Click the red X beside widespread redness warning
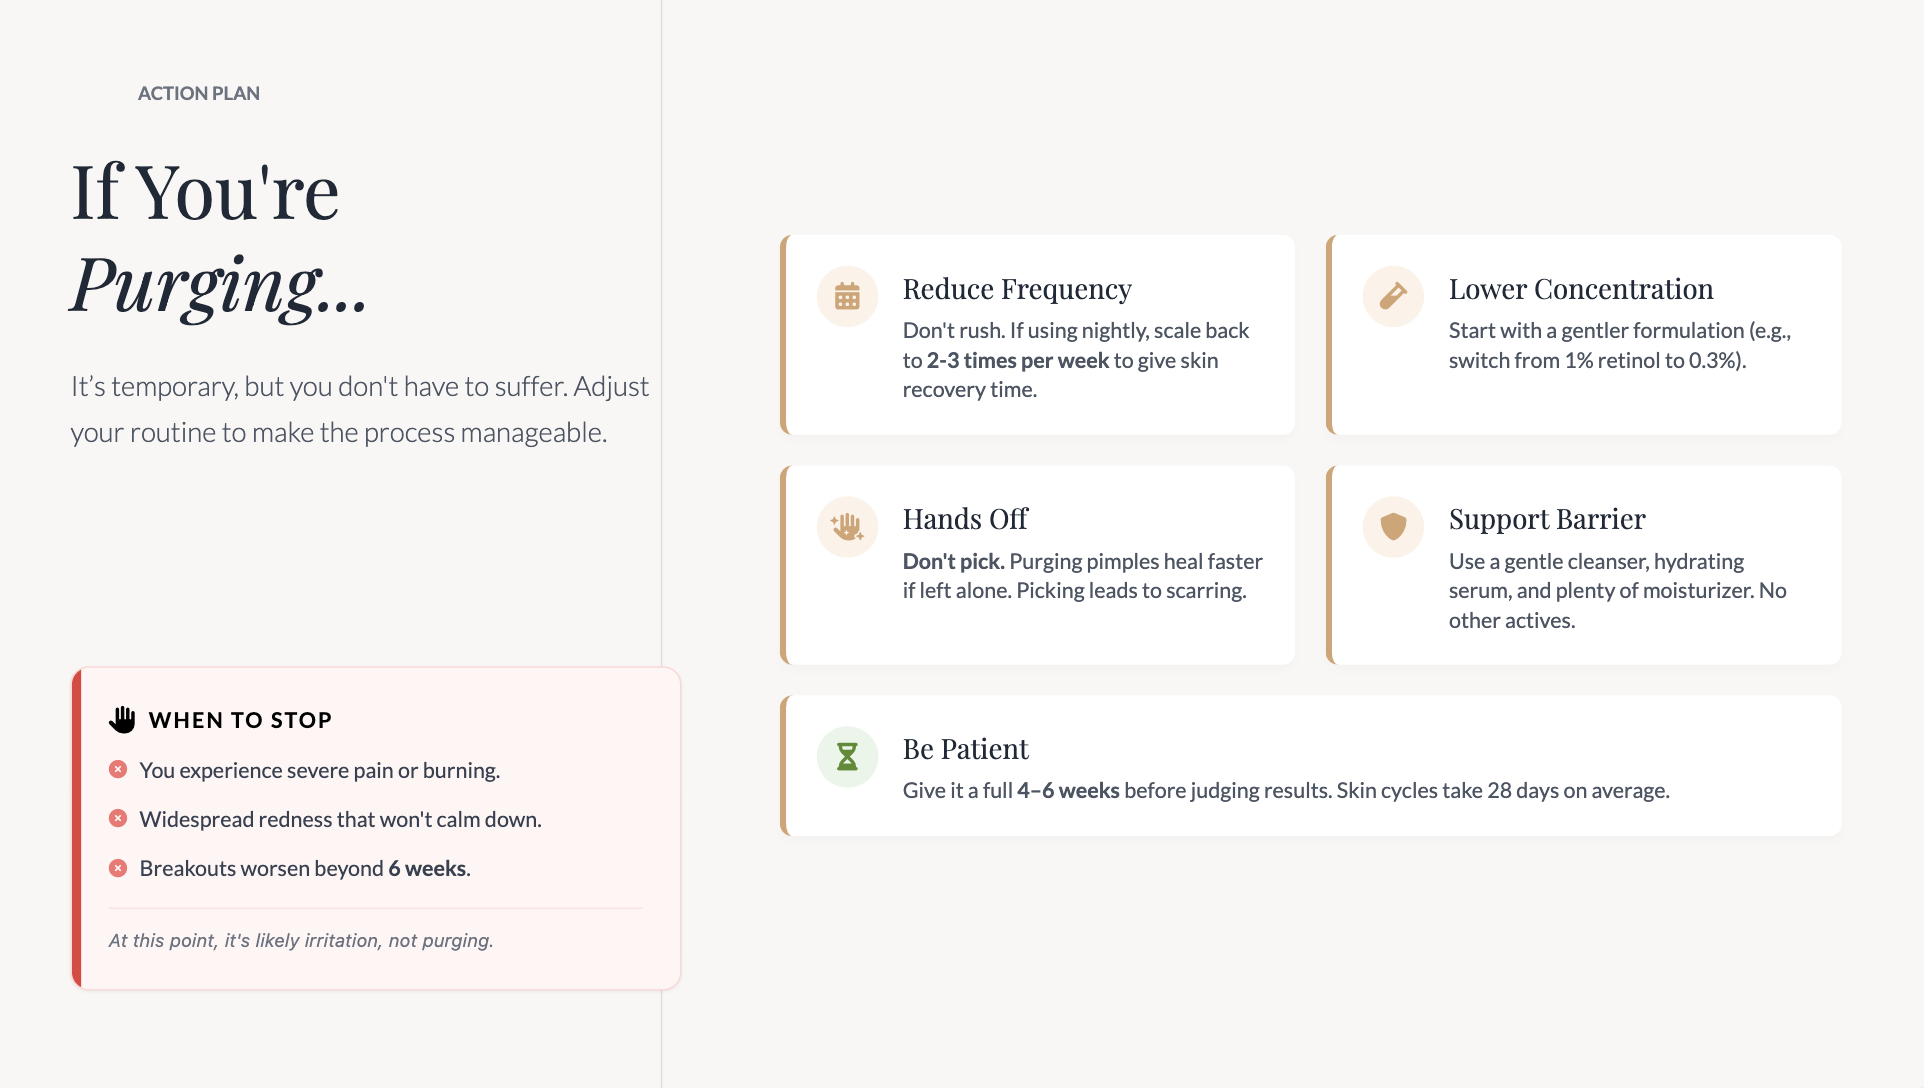The height and width of the screenshot is (1088, 1924). [118, 818]
